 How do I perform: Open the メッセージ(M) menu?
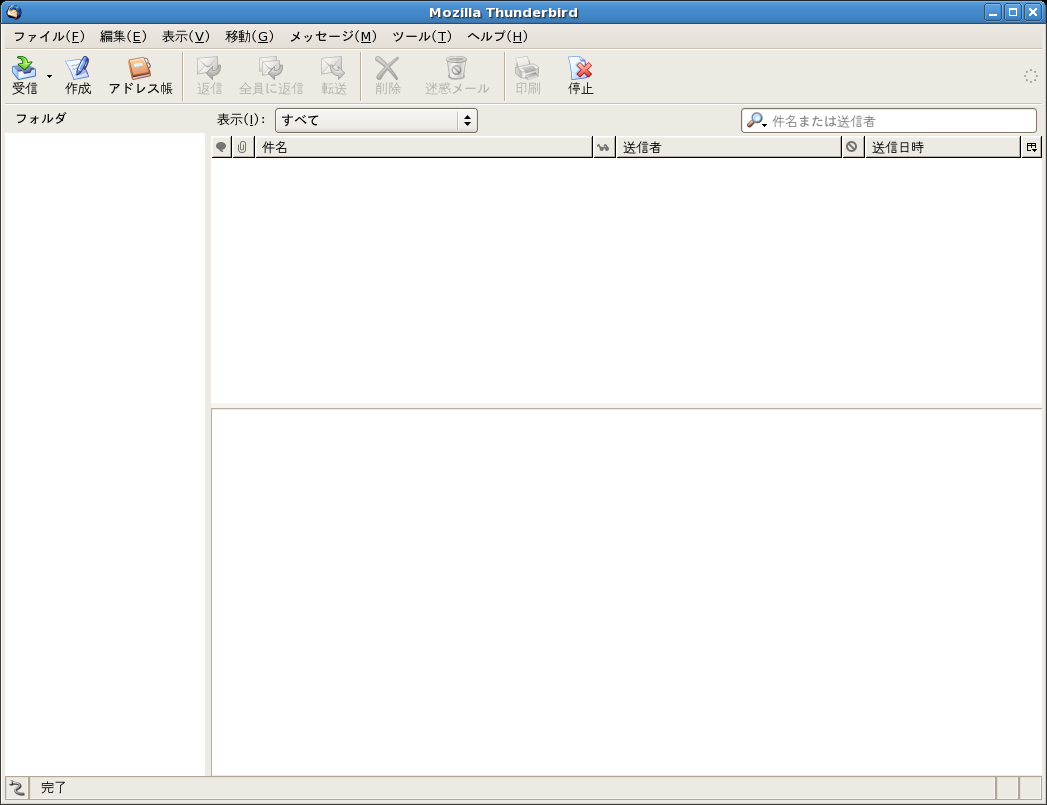(x=333, y=36)
